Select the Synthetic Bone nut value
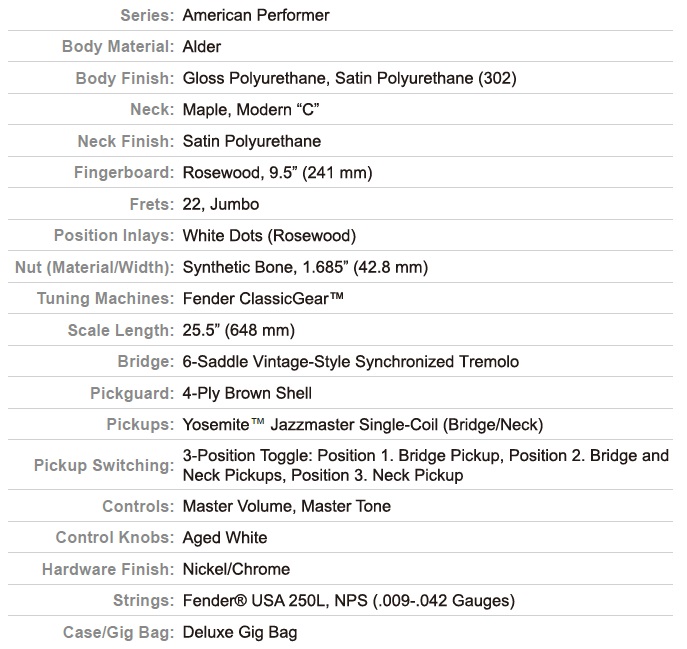The height and width of the screenshot is (649, 687). tap(305, 267)
